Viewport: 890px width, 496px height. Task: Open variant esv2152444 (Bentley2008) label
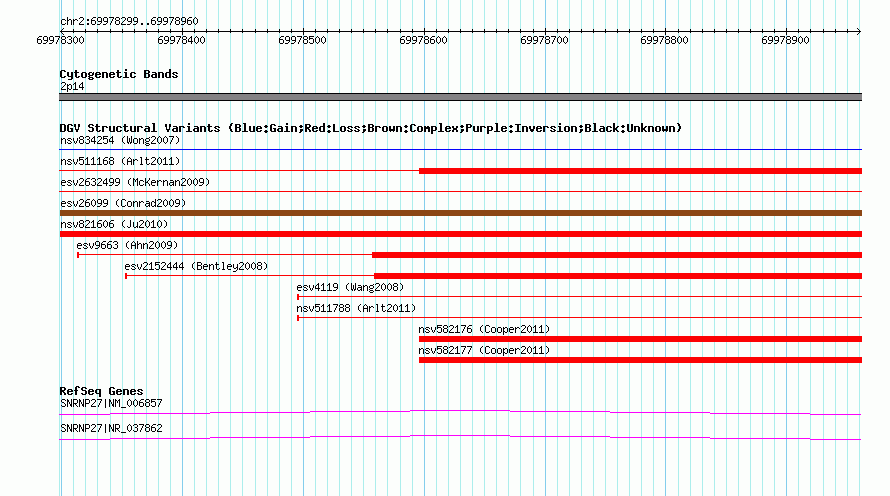tap(196, 266)
